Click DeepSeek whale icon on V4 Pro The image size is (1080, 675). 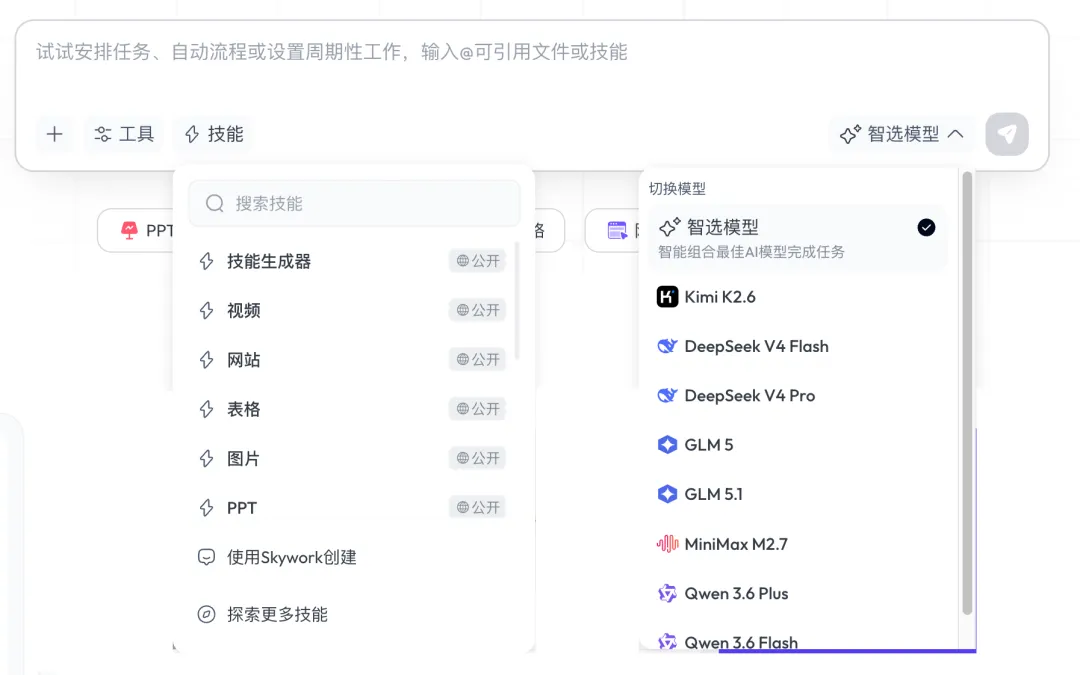(667, 396)
